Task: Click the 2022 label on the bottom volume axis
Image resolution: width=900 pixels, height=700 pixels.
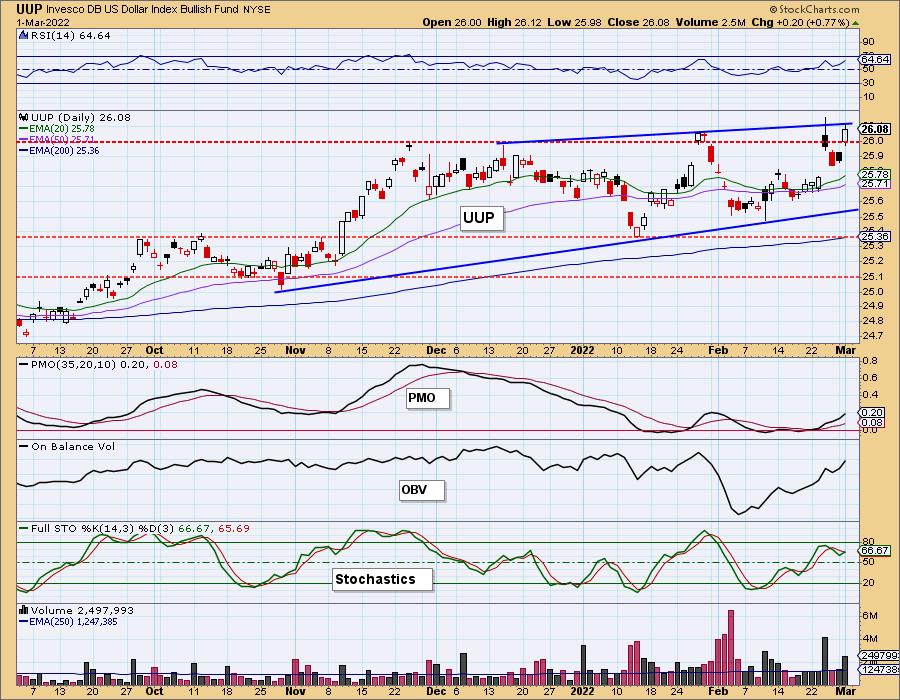Action: (583, 691)
